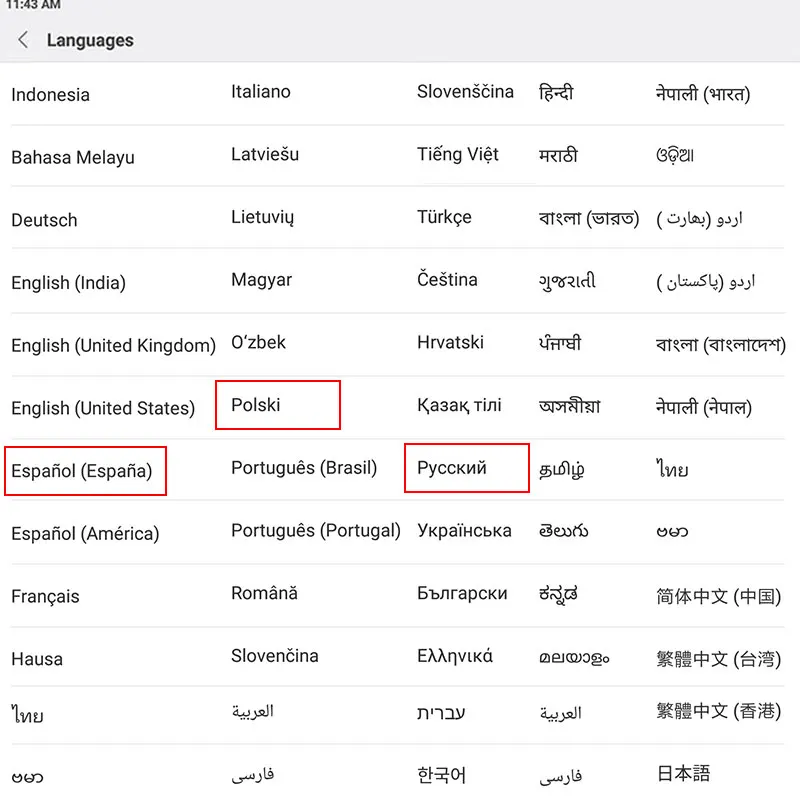Select বাংলা (ভারত) language
Image resolution: width=800 pixels, height=800 pixels.
(x=589, y=218)
